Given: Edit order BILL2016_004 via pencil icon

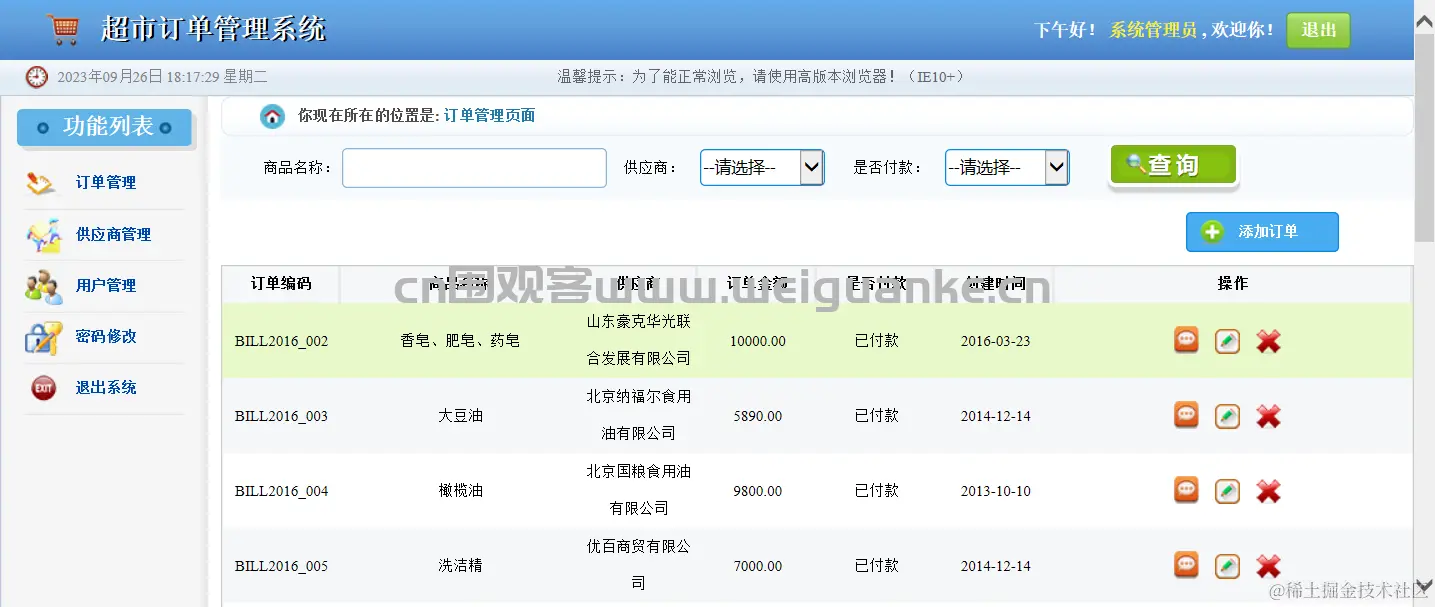Looking at the screenshot, I should pyautogui.click(x=1227, y=491).
